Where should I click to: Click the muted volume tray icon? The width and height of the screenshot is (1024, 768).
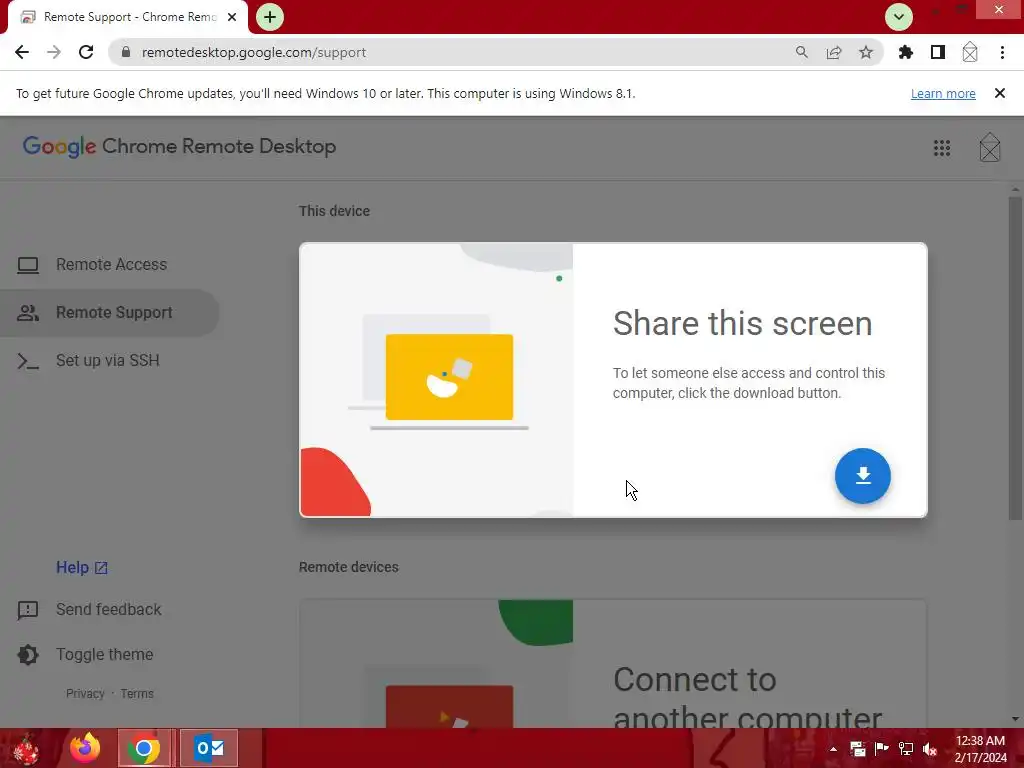pyautogui.click(x=930, y=749)
